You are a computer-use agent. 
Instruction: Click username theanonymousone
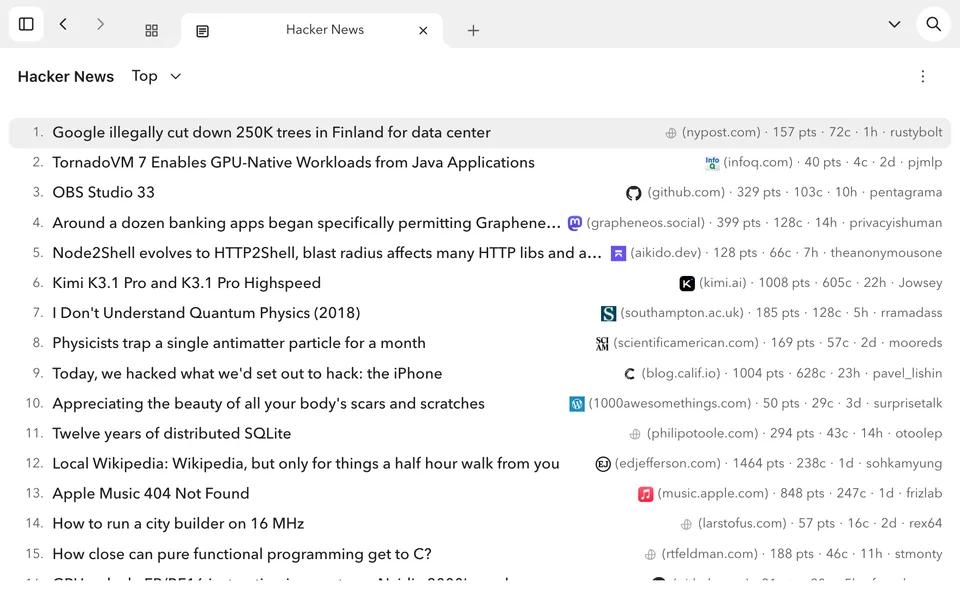point(886,253)
